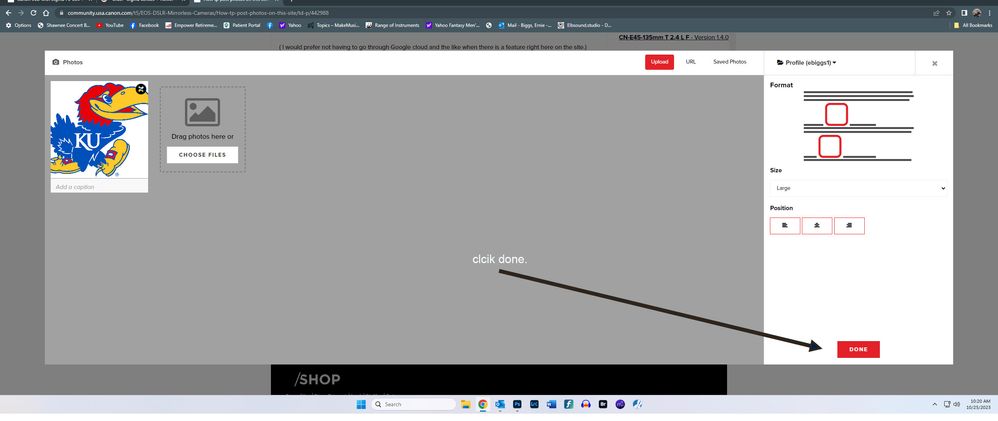Show hidden system tray icons
Viewport: 998px width, 421px height.
(935, 404)
